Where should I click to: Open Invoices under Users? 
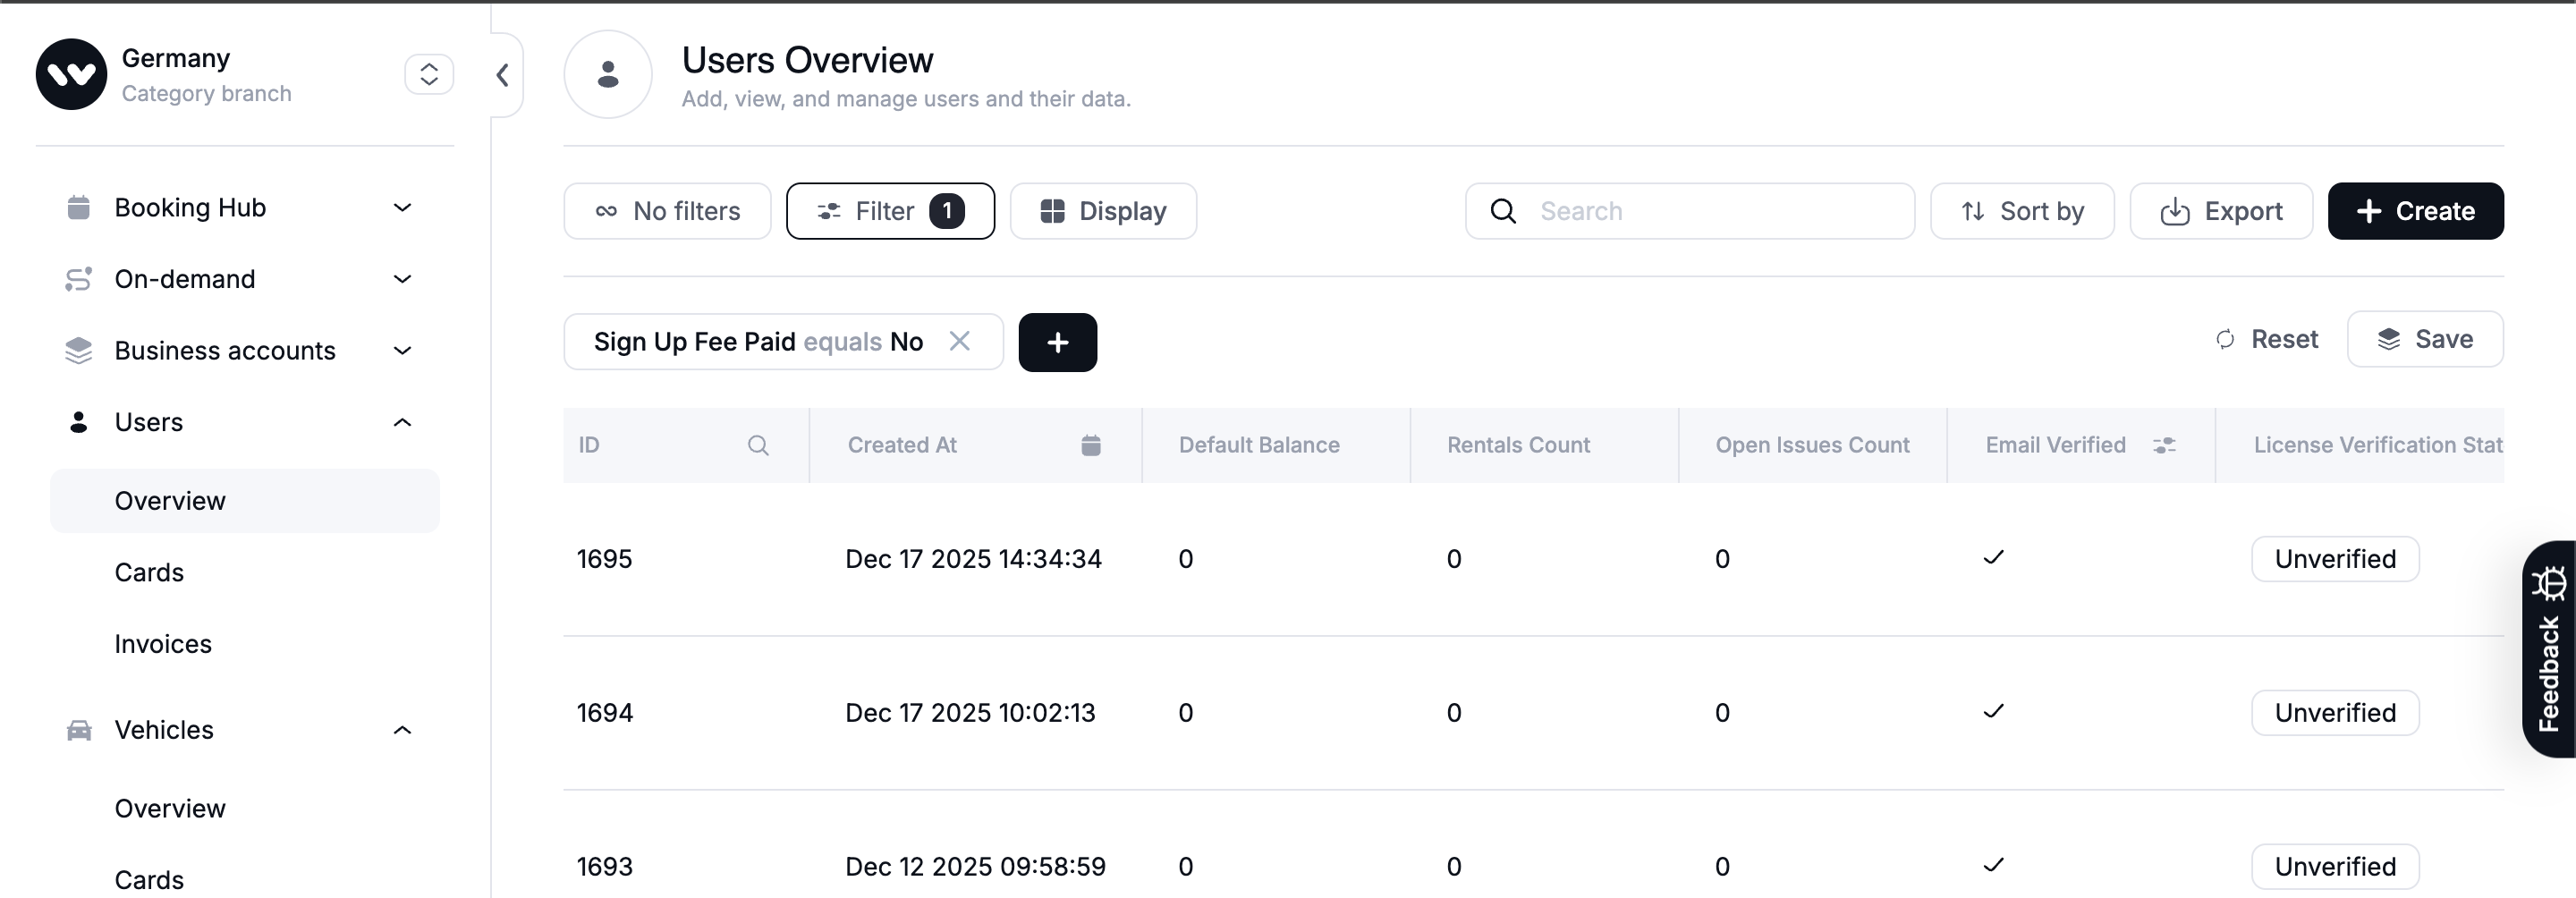[x=163, y=644]
